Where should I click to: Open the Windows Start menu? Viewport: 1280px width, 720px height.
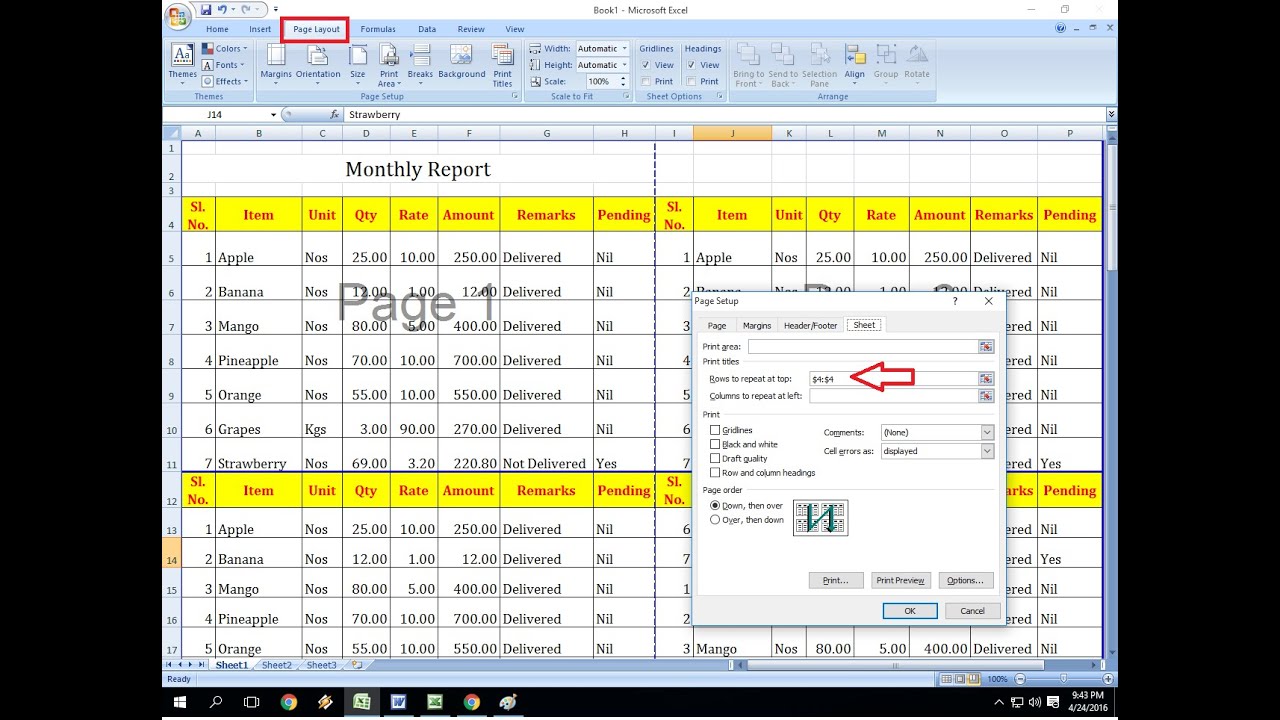point(180,702)
